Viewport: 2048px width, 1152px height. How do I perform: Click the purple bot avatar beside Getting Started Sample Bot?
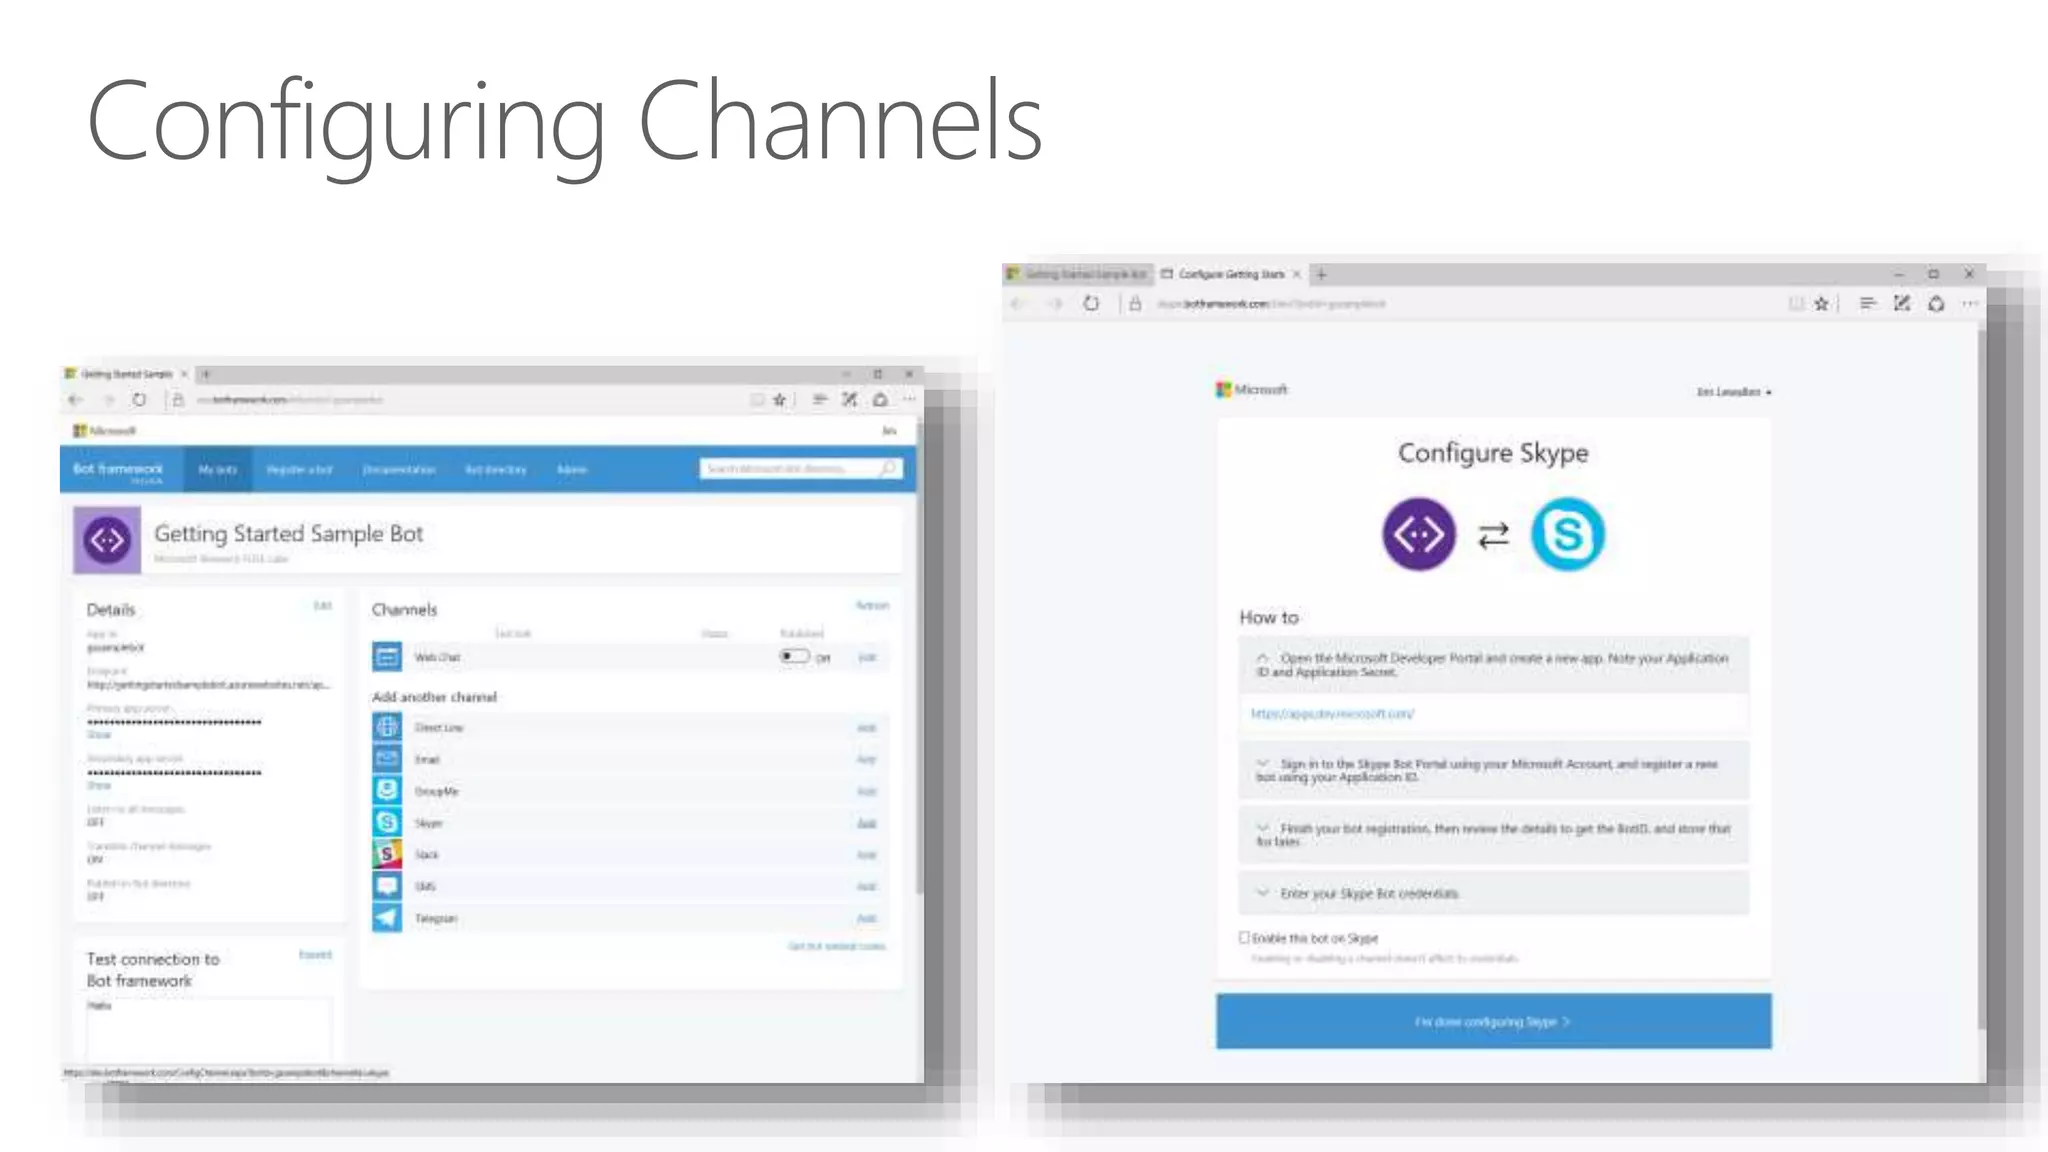pyautogui.click(x=107, y=540)
